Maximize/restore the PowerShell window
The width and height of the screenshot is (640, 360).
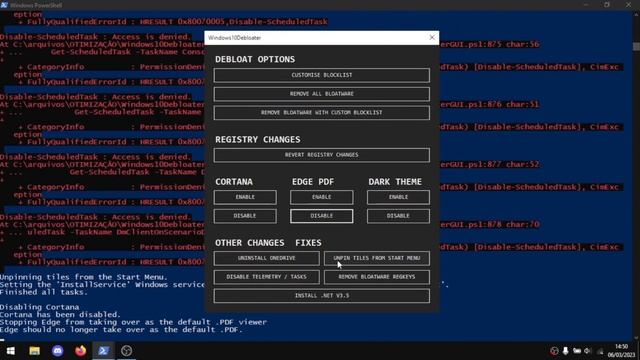tap(607, 5)
